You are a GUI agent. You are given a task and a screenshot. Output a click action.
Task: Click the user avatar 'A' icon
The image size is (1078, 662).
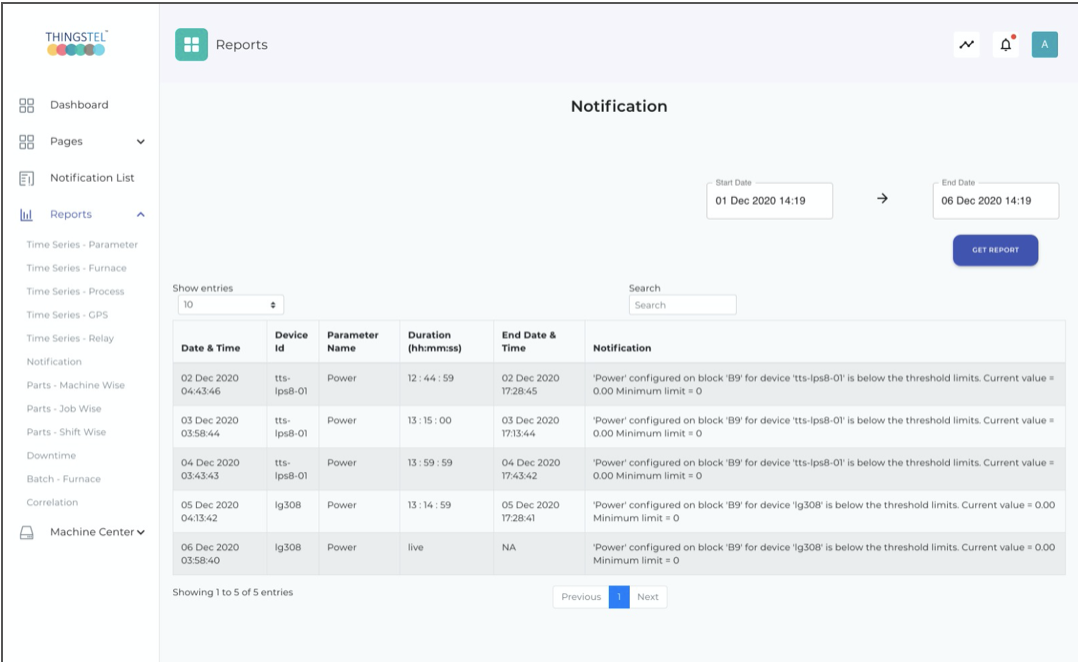pyautogui.click(x=1044, y=45)
